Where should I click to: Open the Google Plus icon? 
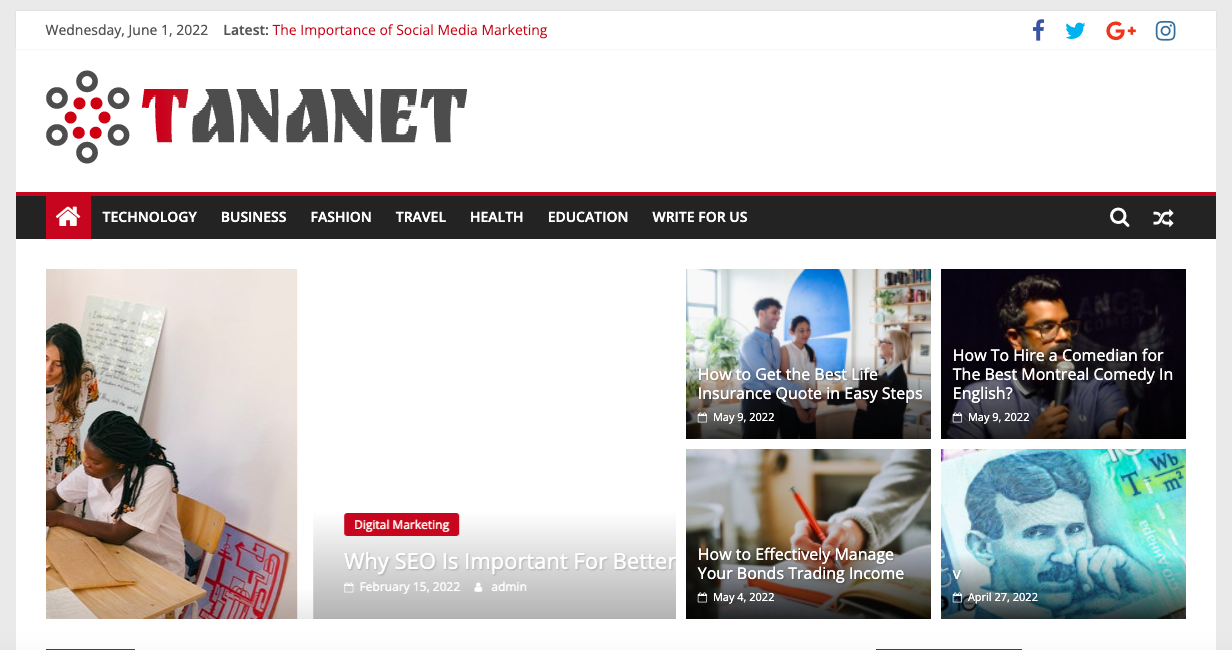[x=1121, y=31]
